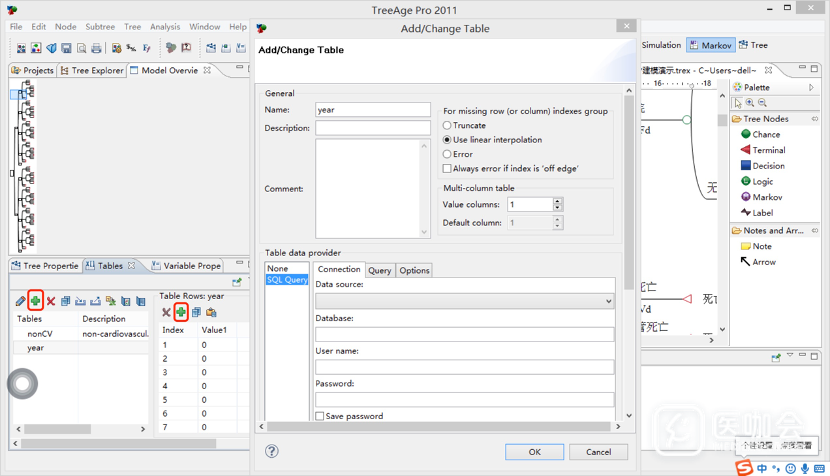Click the print icon in main toolbar
The width and height of the screenshot is (830, 476).
pyautogui.click(x=96, y=47)
